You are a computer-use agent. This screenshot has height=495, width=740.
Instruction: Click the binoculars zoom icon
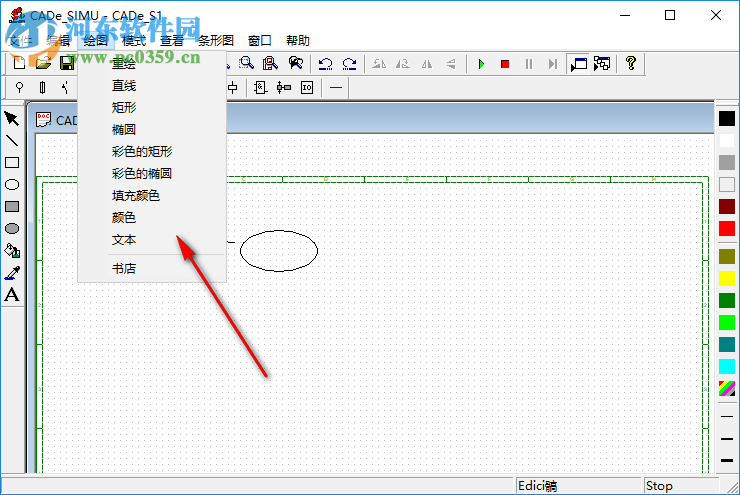[x=295, y=63]
